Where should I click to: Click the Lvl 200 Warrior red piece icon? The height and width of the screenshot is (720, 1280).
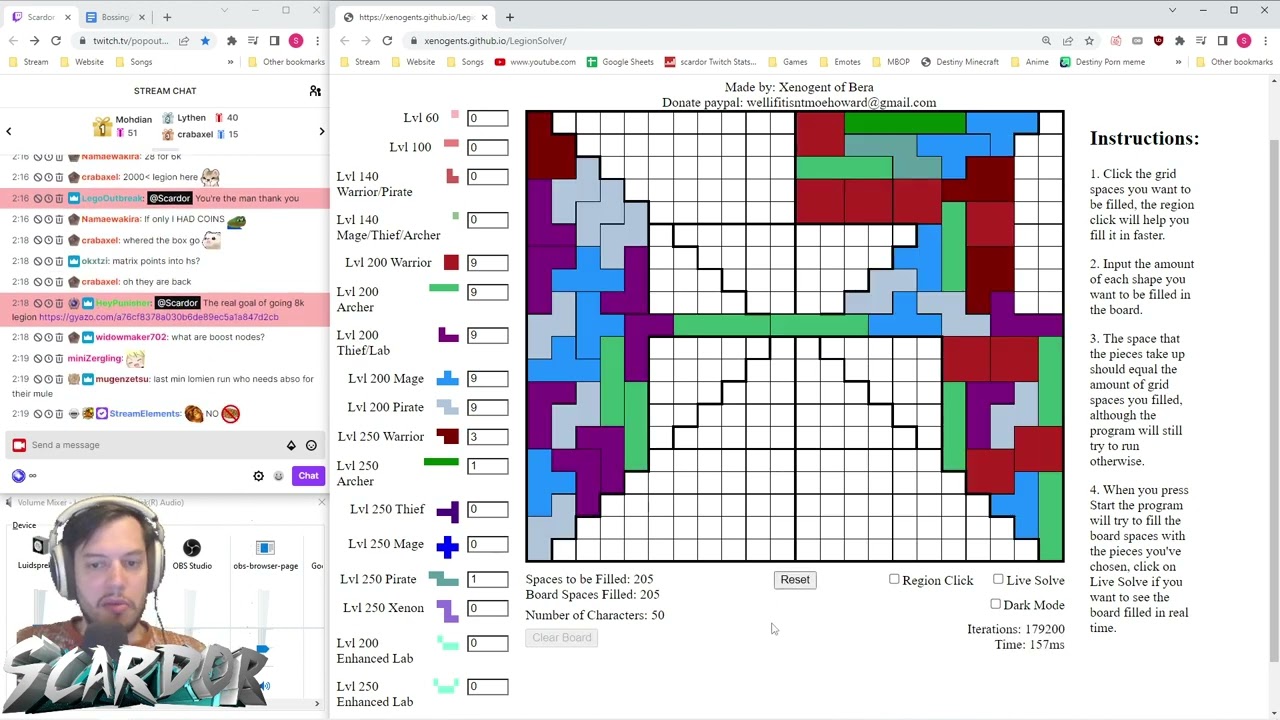451,262
